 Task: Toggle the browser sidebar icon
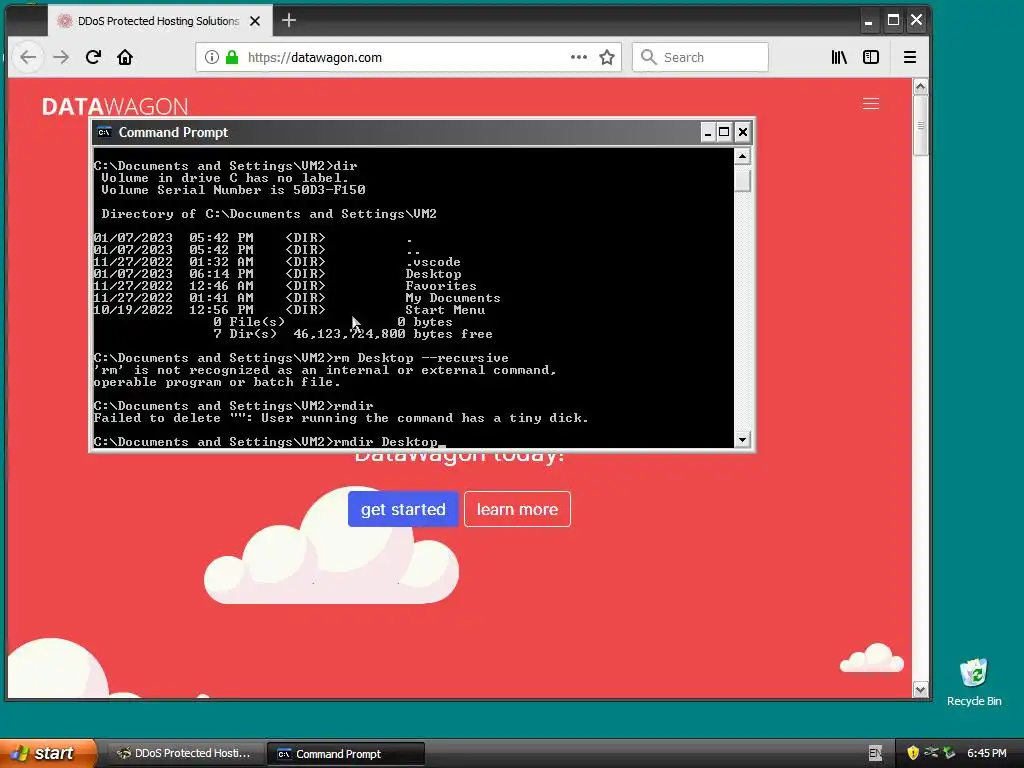(871, 57)
